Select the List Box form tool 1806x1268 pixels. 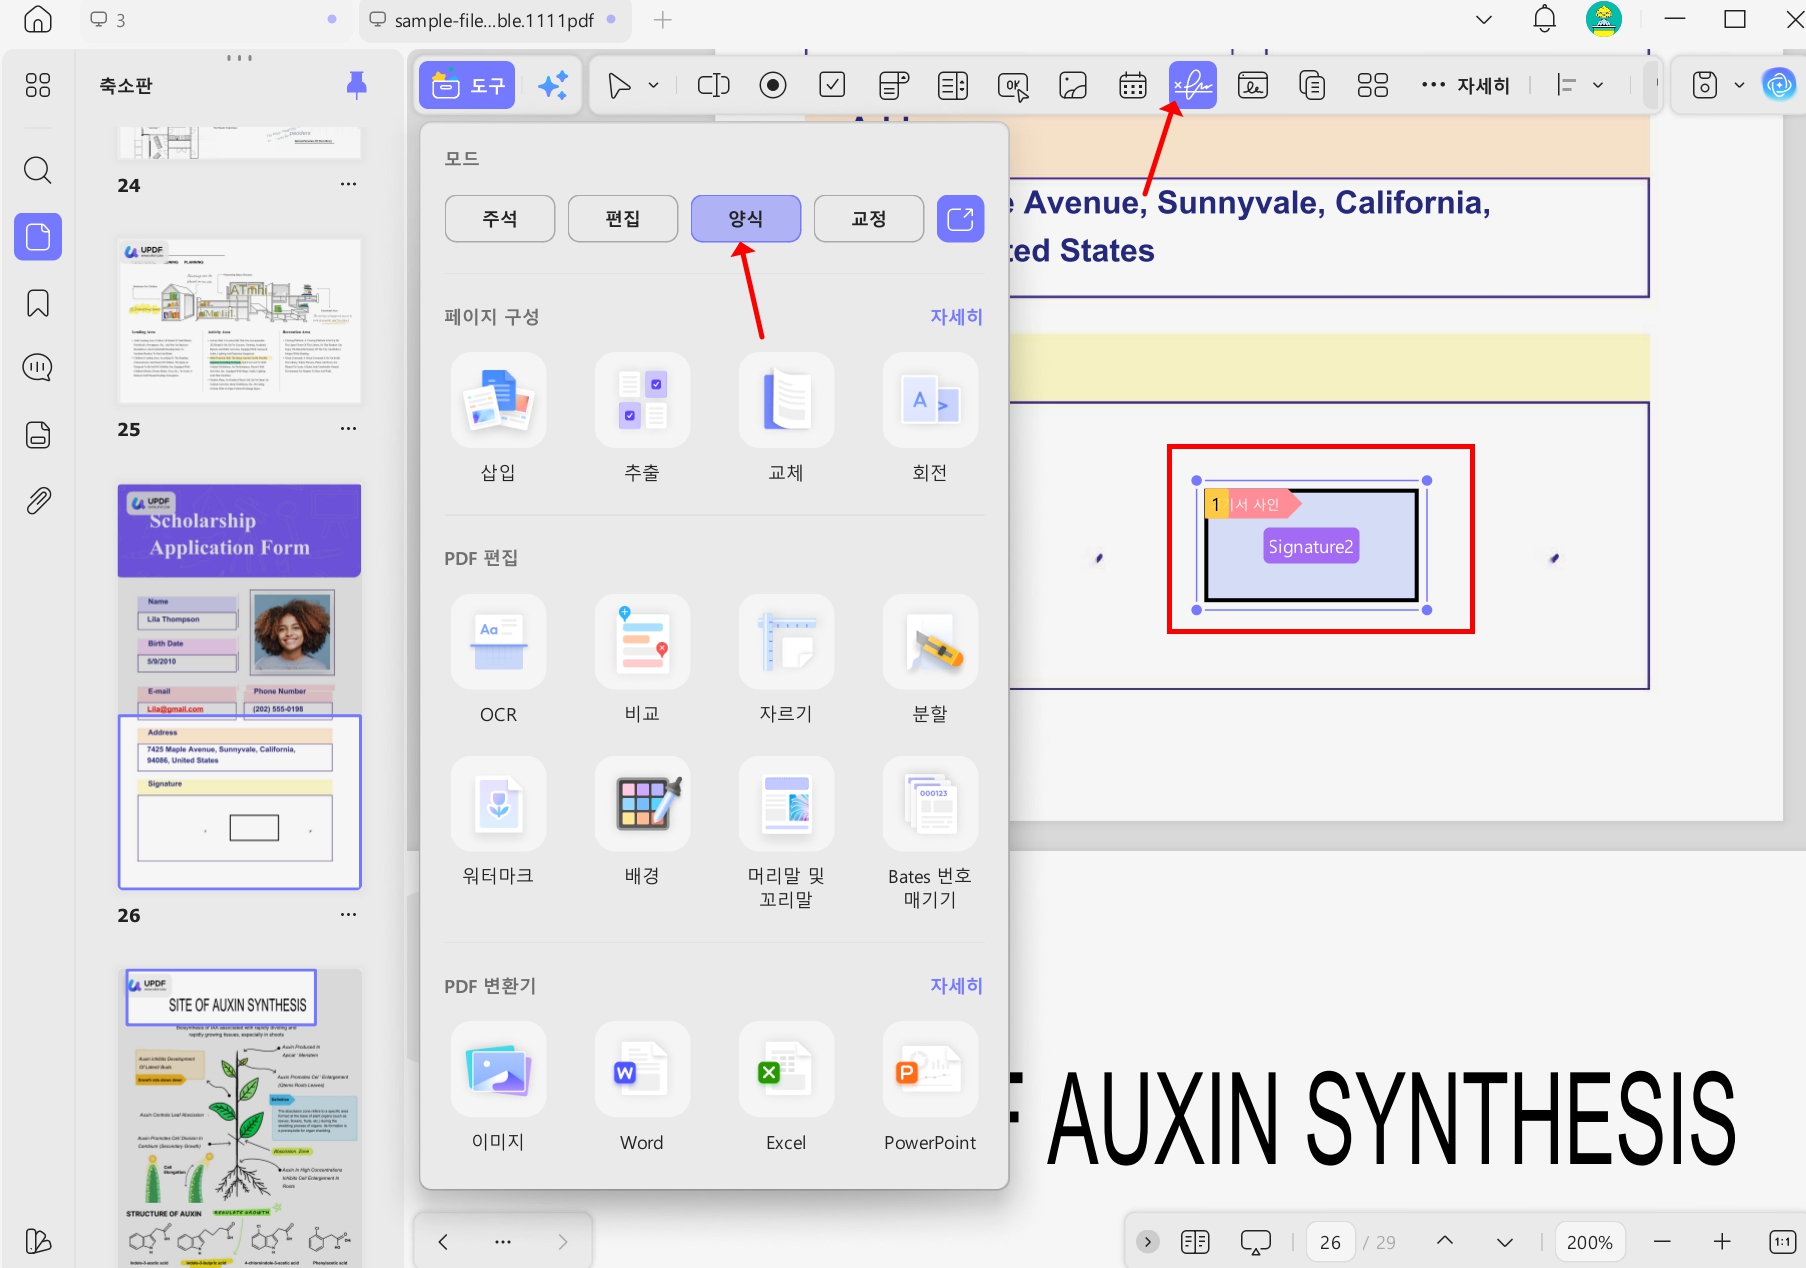(953, 85)
